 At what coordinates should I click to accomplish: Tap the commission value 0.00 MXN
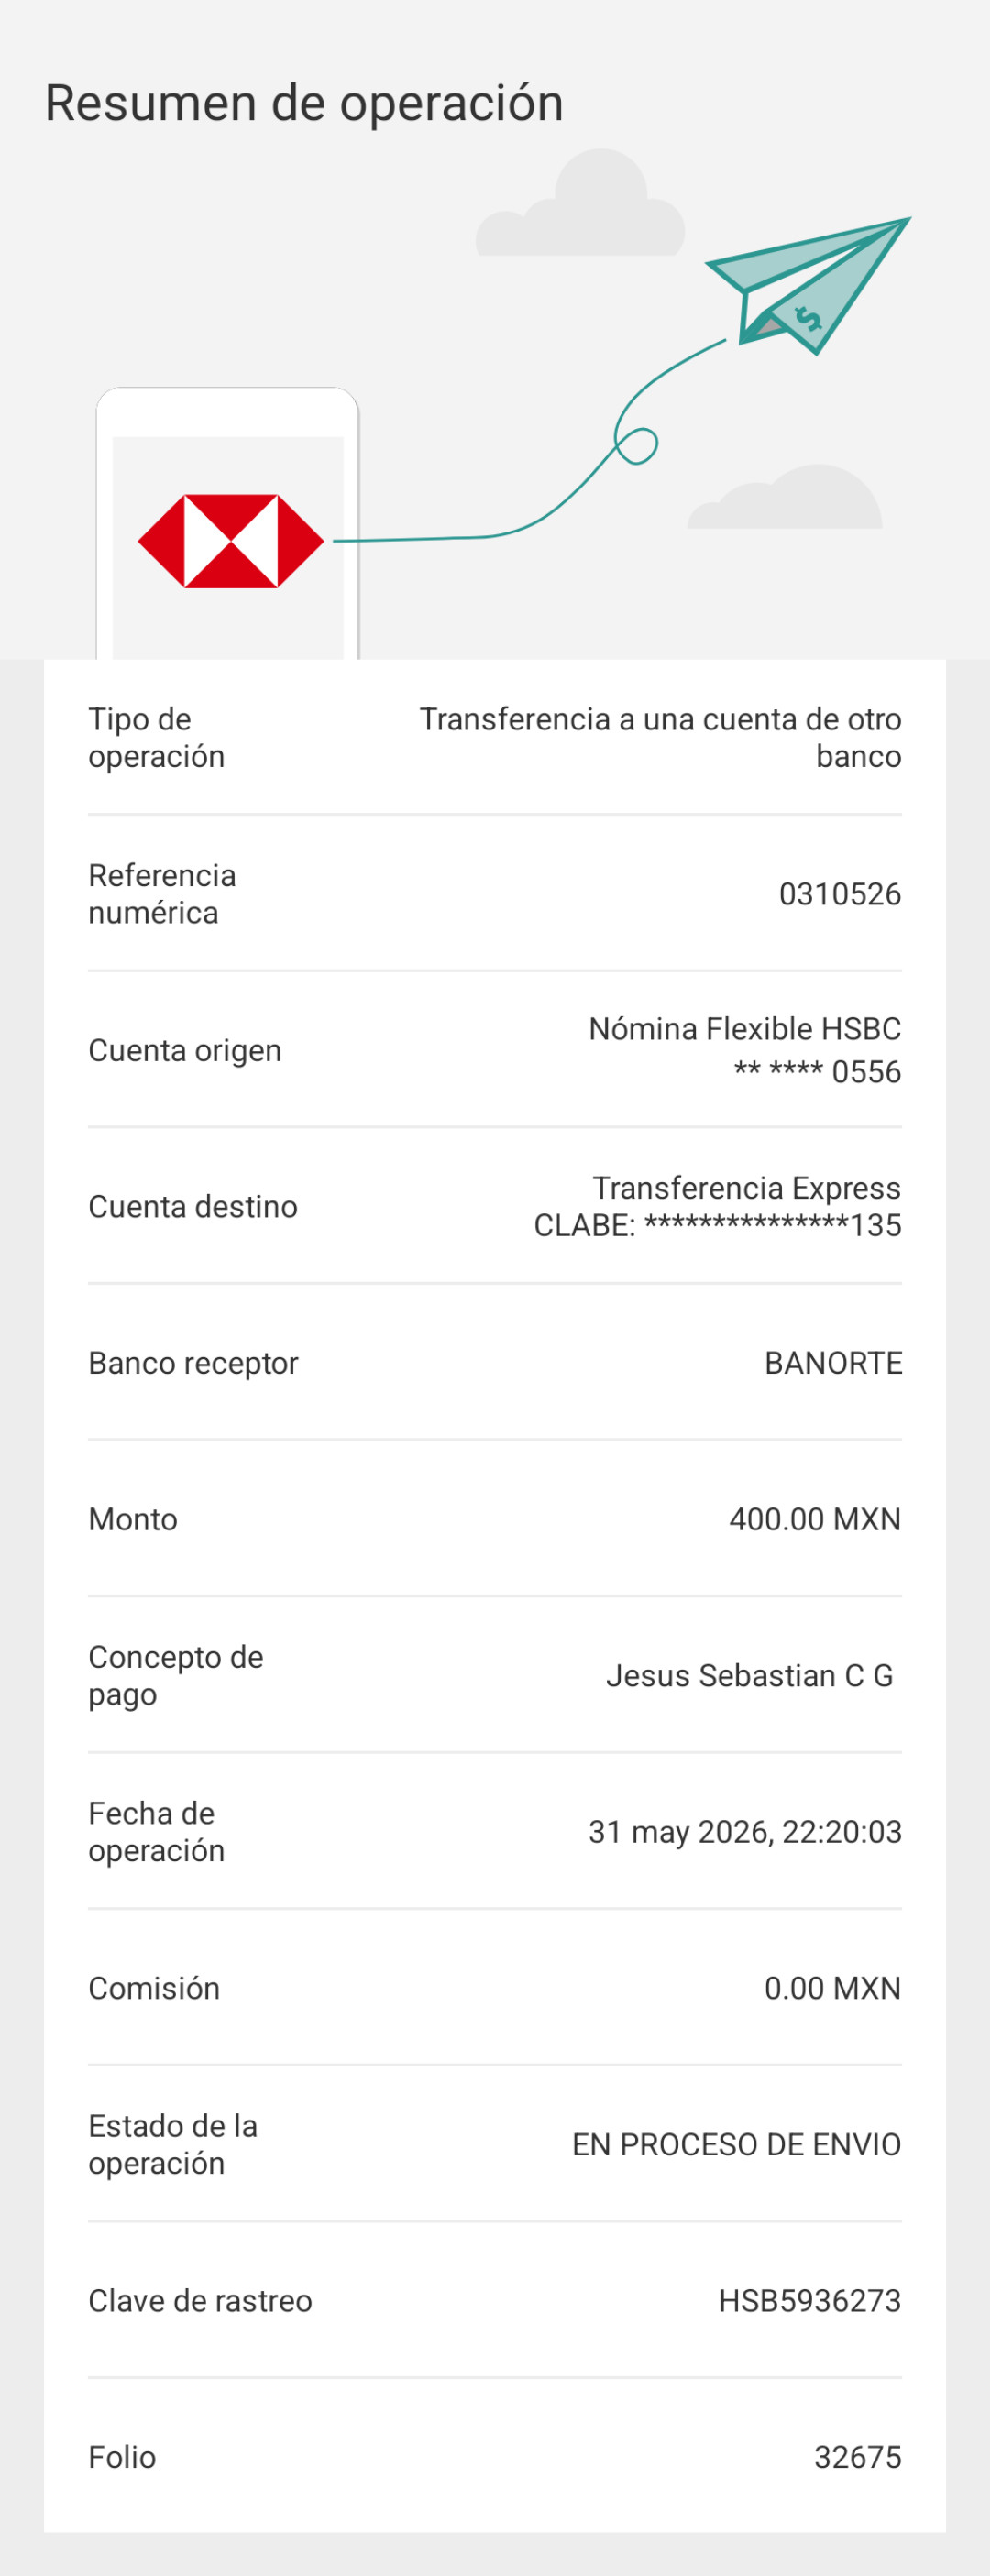tap(833, 1987)
